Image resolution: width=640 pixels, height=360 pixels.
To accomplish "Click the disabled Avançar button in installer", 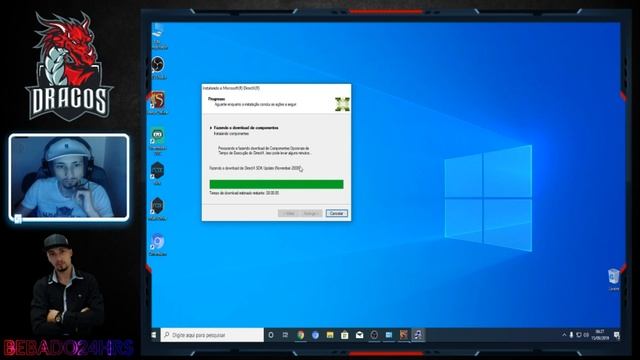I will point(311,213).
